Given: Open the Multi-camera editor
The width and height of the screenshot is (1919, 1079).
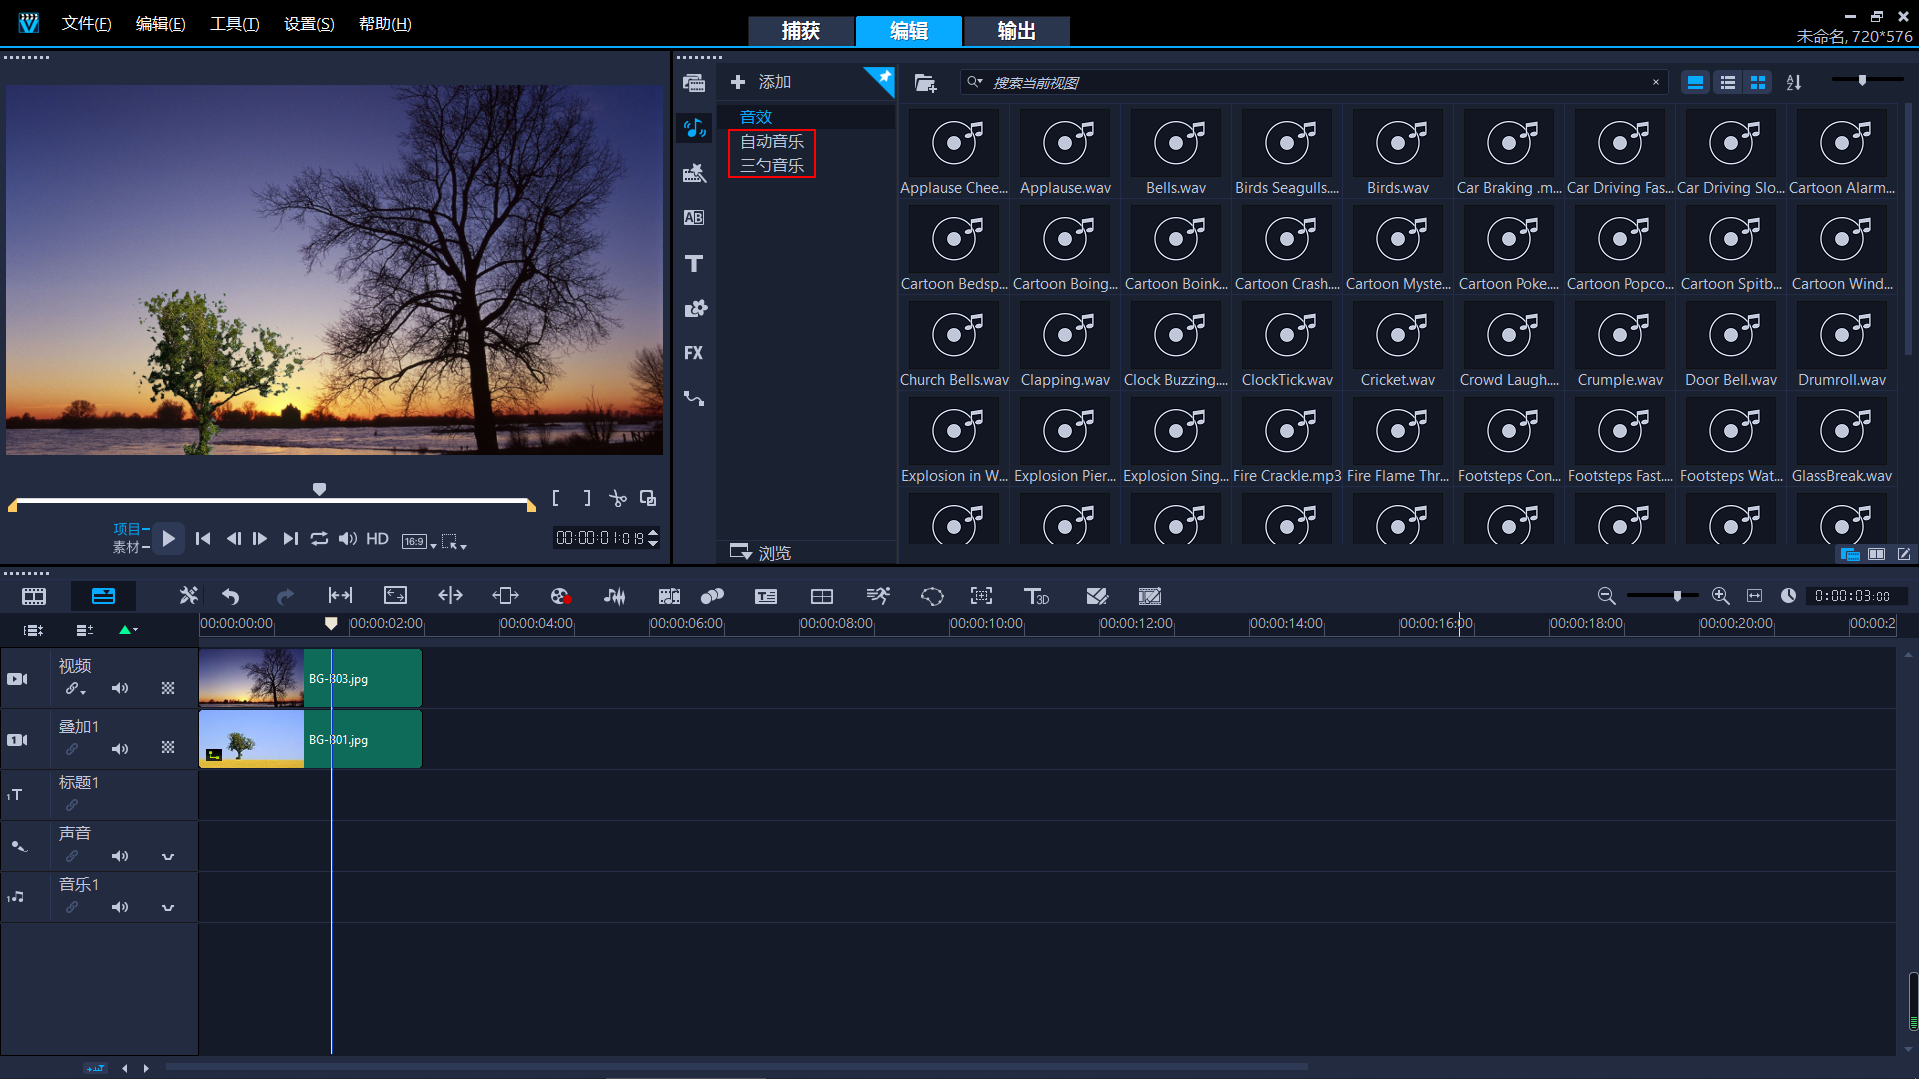Looking at the screenshot, I should (822, 596).
